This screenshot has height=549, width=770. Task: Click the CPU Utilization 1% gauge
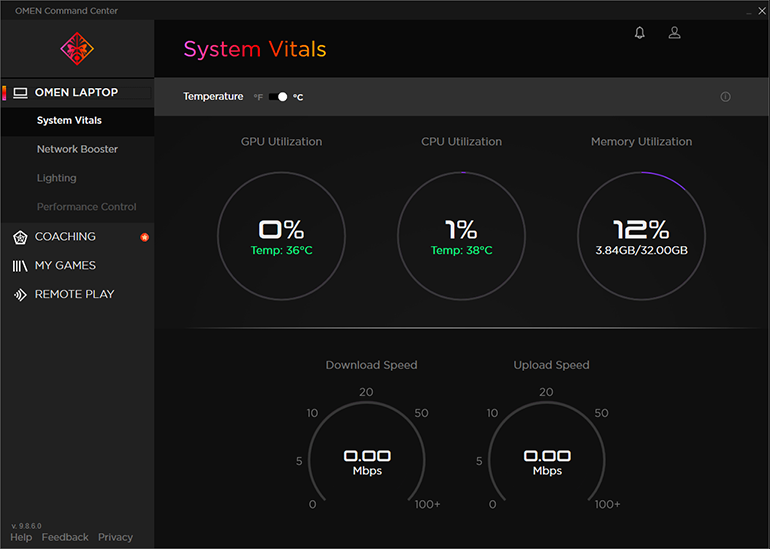pos(462,236)
